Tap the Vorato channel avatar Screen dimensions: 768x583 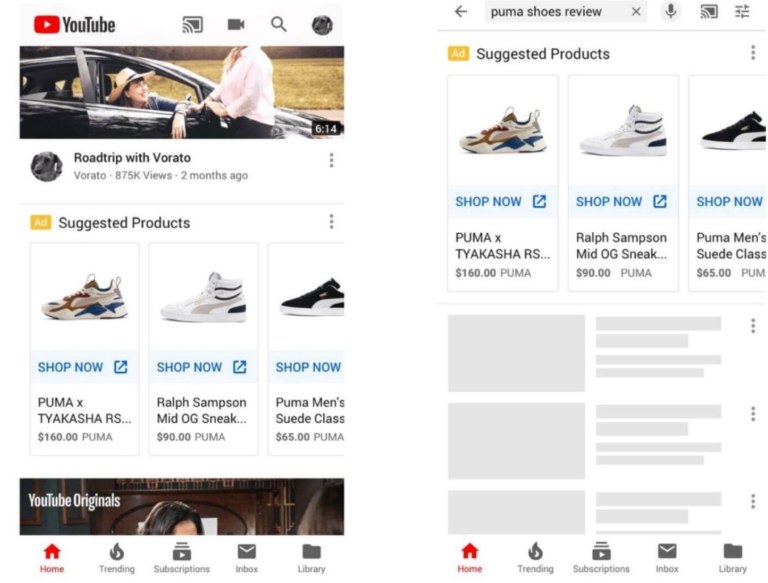(x=47, y=167)
